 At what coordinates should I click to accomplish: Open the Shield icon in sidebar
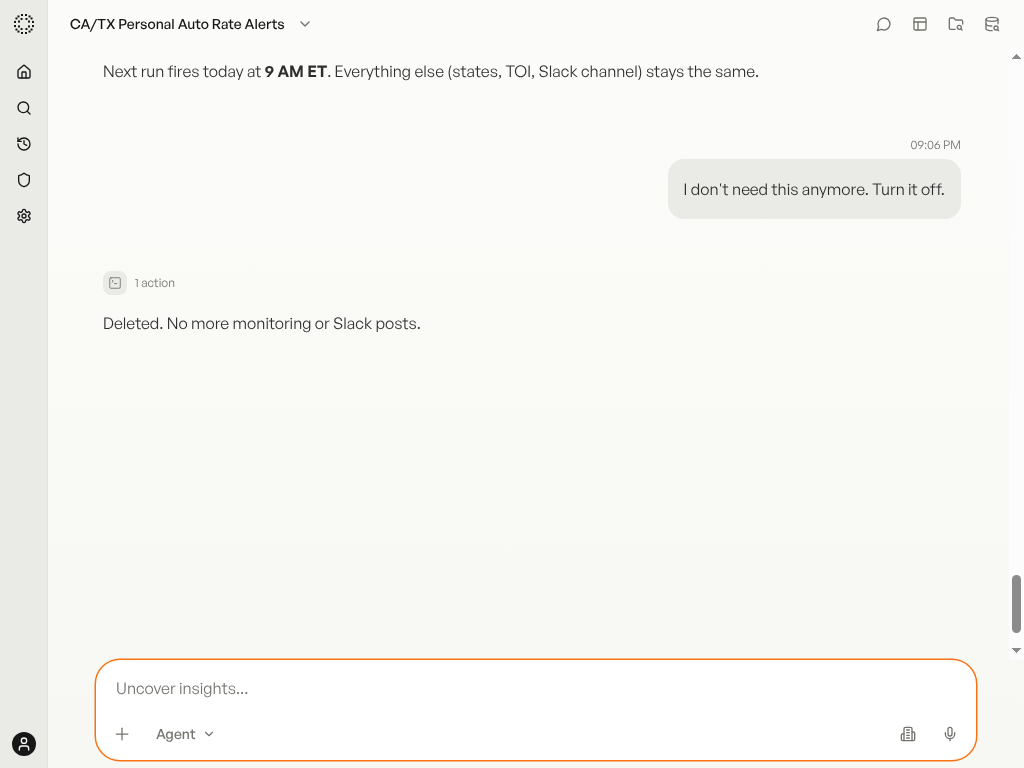[x=24, y=180]
